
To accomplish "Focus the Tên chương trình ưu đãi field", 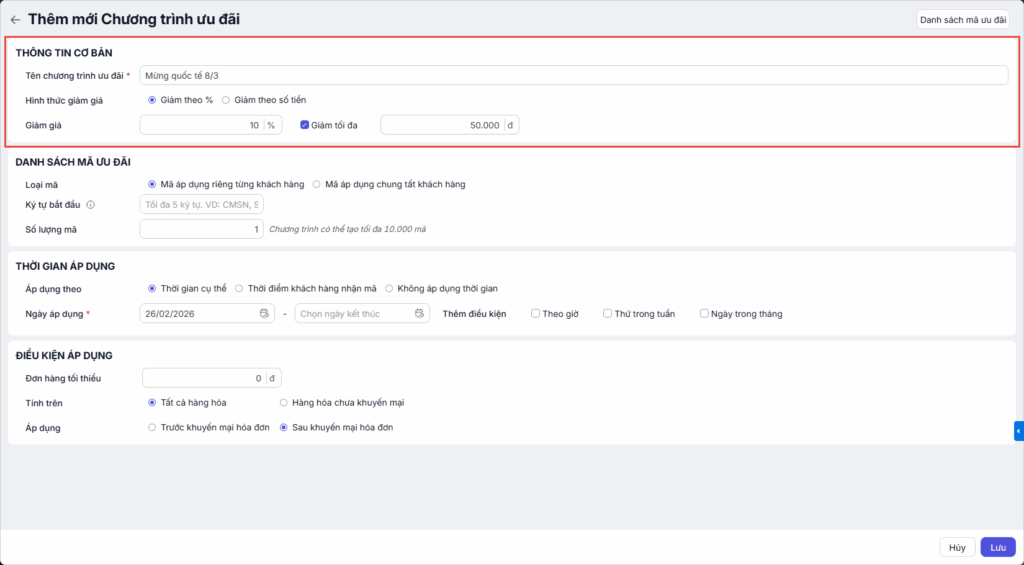I will (x=573, y=75).
